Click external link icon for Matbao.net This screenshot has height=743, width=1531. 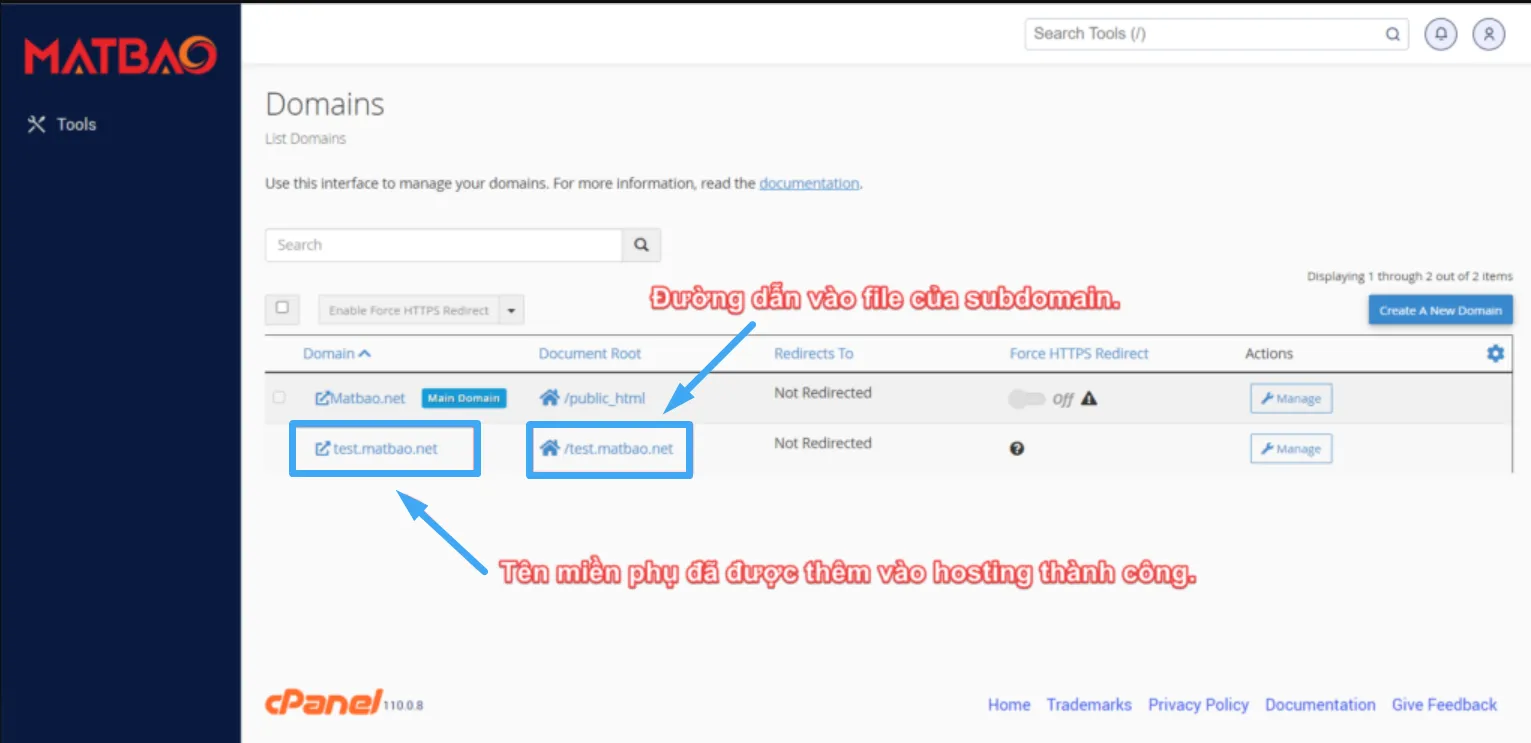(322, 398)
